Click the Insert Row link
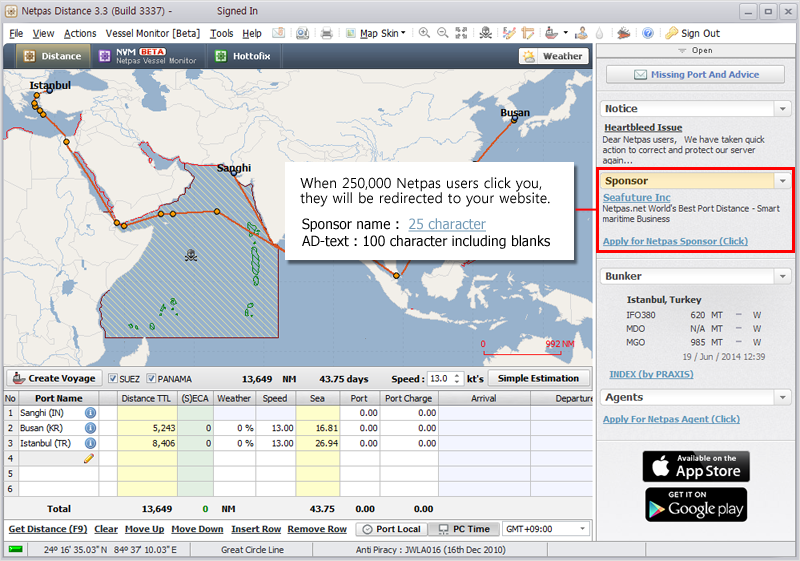 (x=256, y=529)
